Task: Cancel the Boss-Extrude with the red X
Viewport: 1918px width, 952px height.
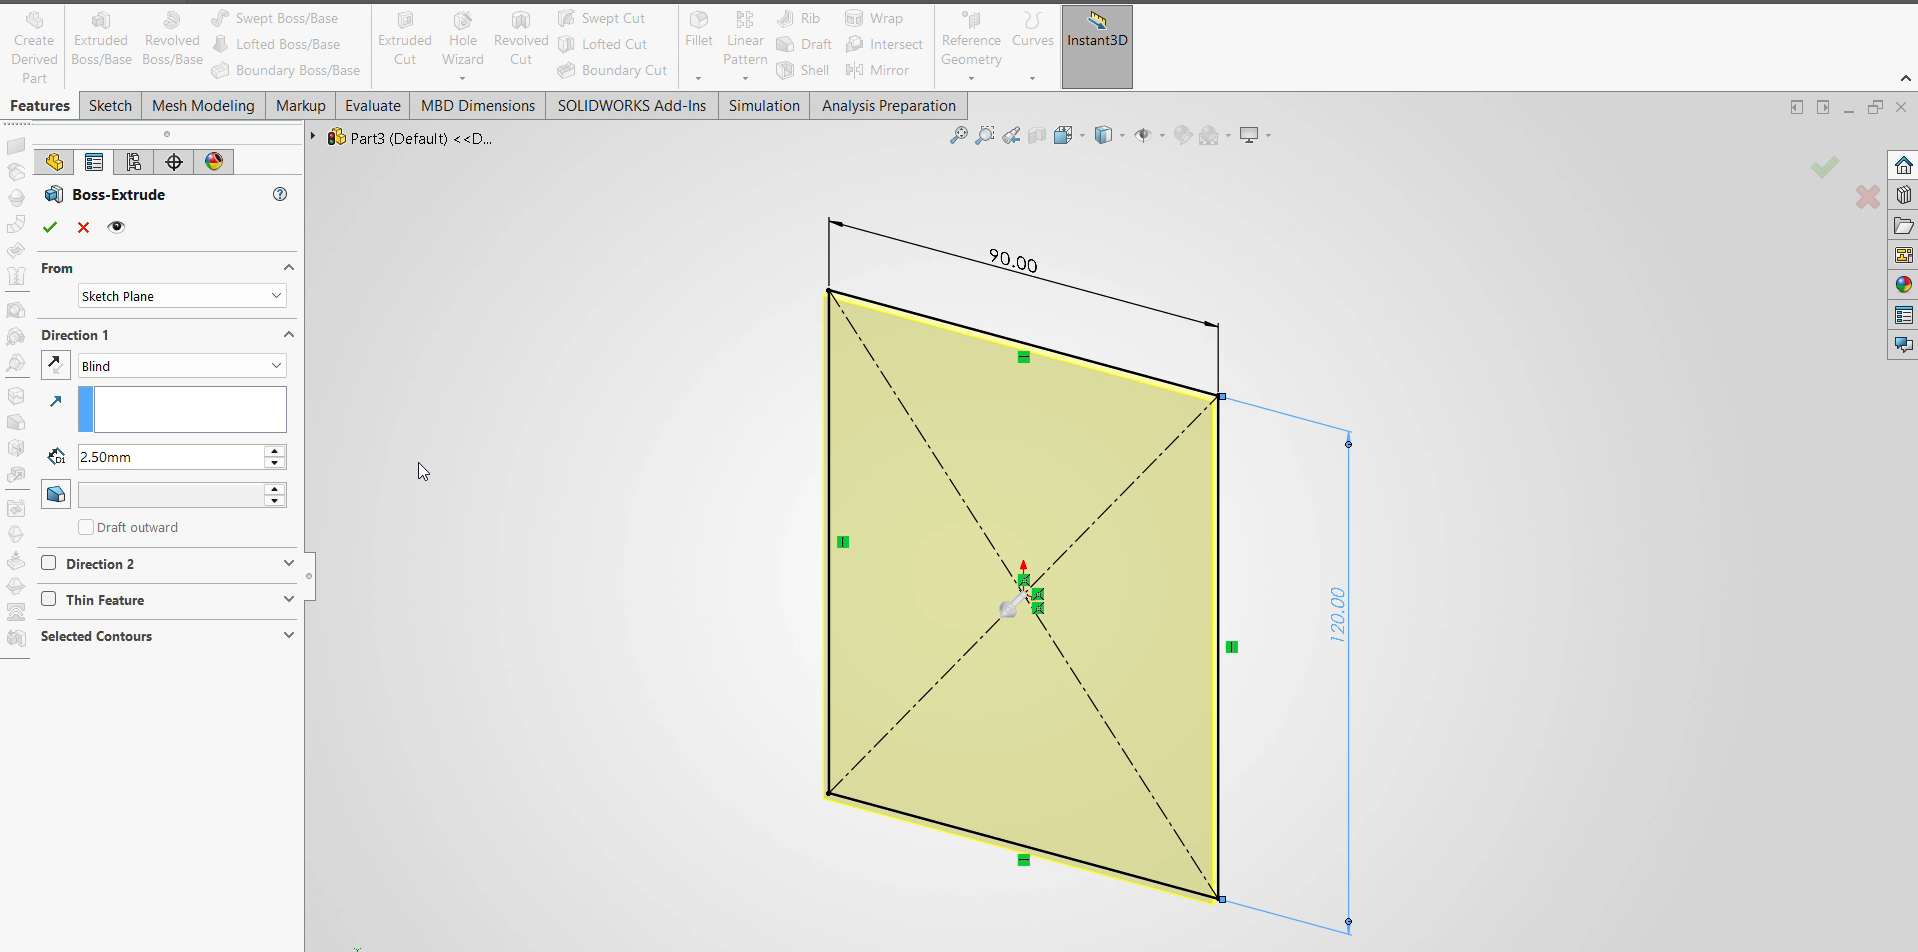Action: [x=84, y=227]
